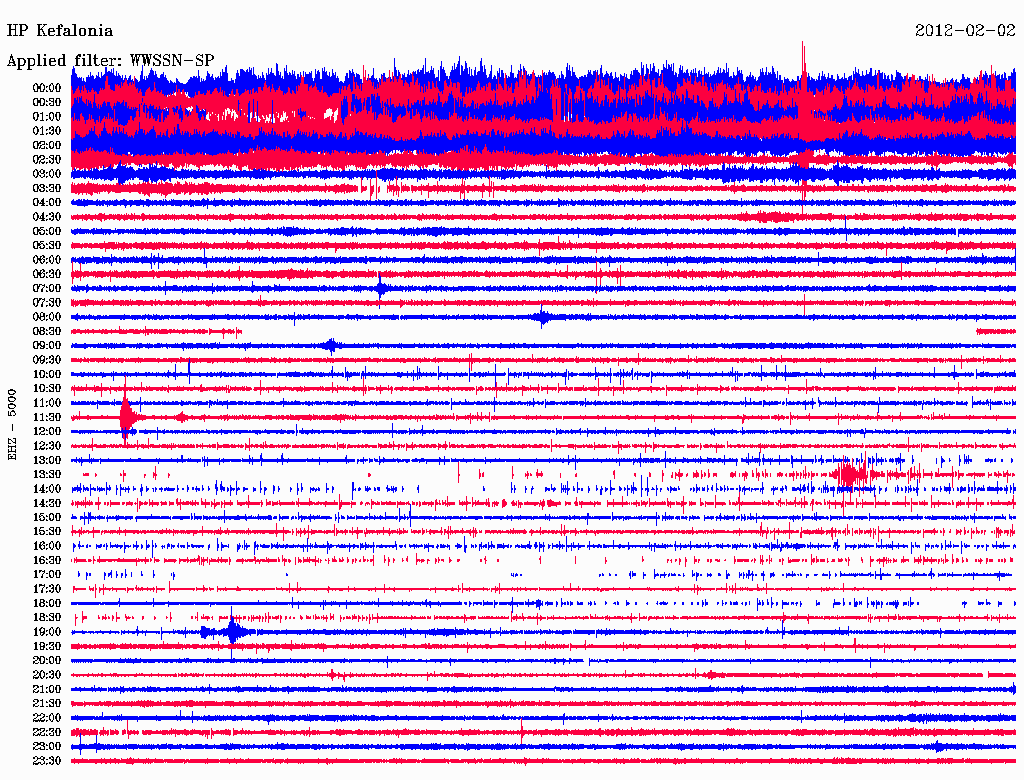Click the 14:30 time label

pos(46,503)
